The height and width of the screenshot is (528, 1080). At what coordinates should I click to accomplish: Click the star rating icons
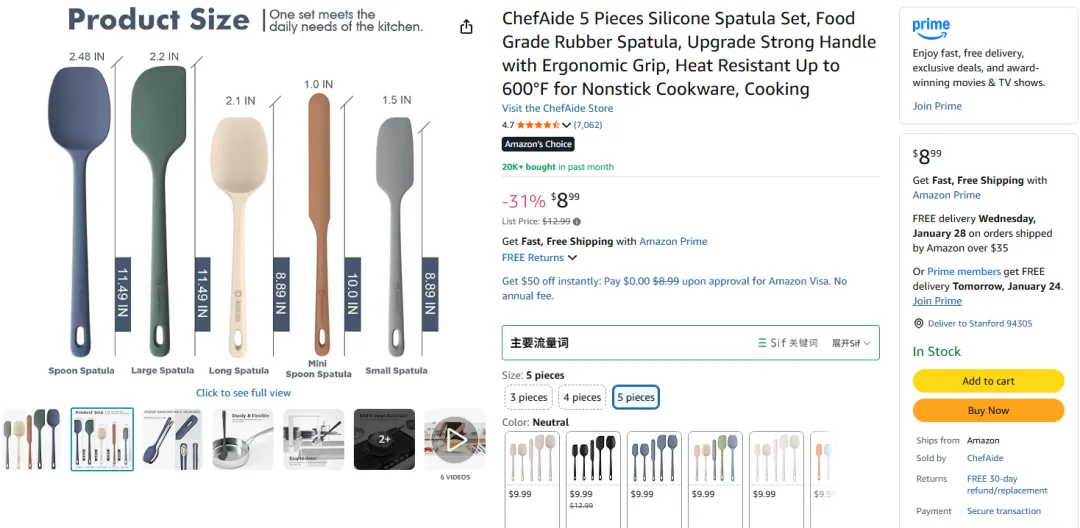click(x=538, y=125)
